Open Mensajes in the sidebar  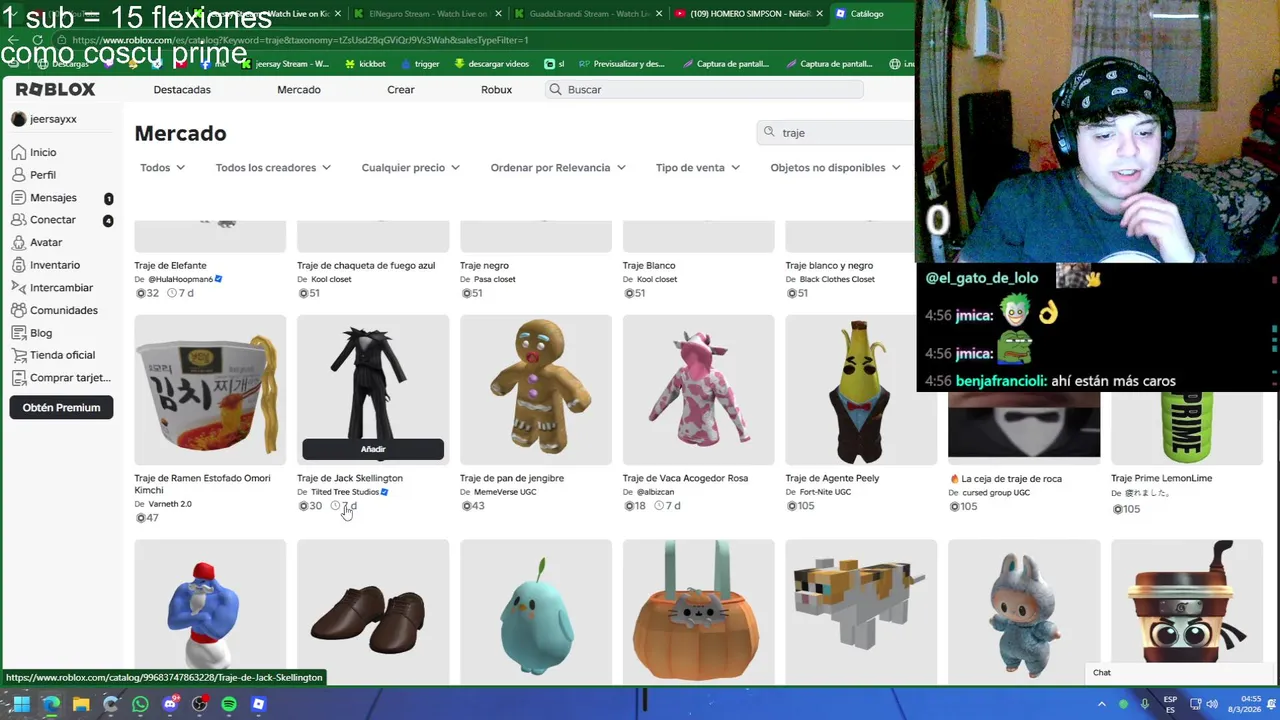[x=53, y=198]
